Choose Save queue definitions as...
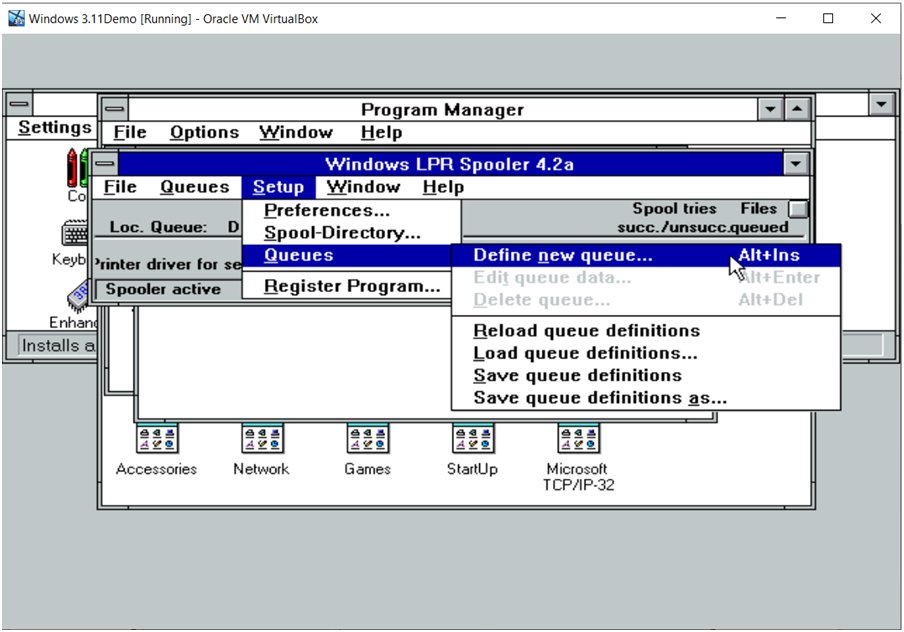 (x=646, y=398)
